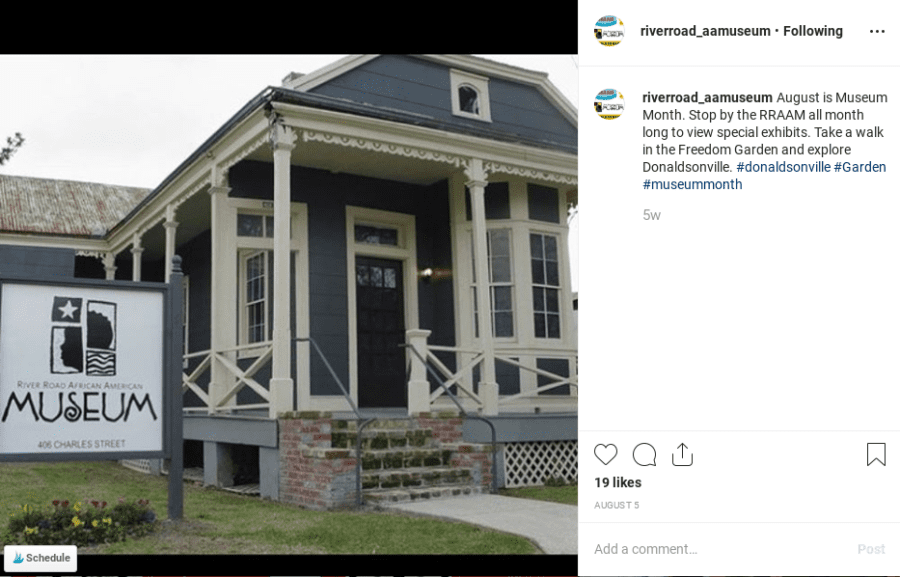The image size is (900, 577).
Task: Click the Add a comment field
Action: [x=720, y=549]
